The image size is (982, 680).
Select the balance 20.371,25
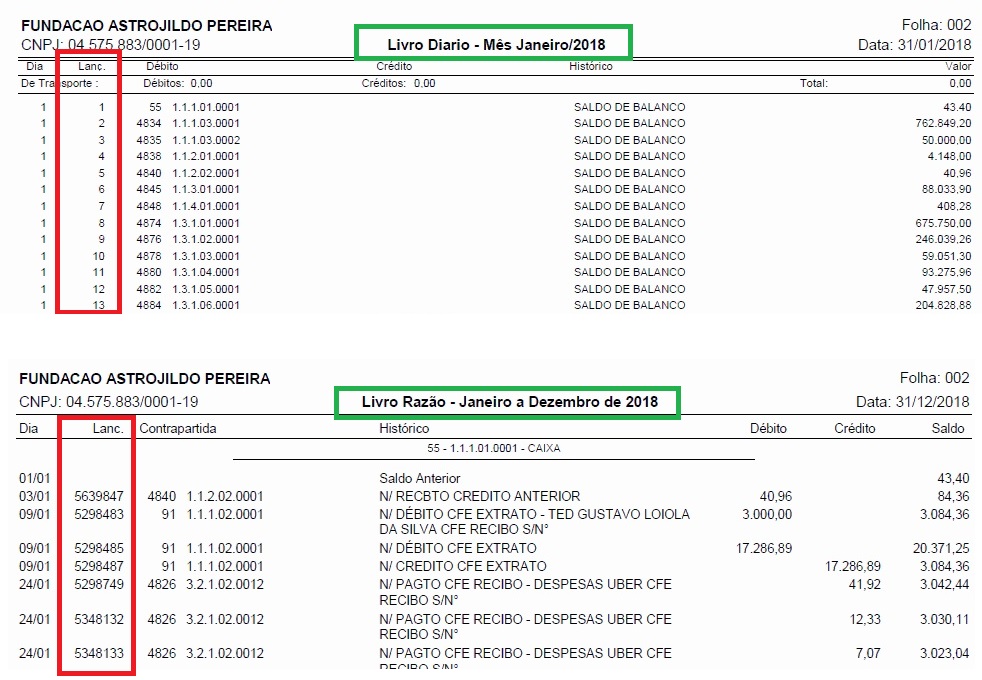(941, 549)
